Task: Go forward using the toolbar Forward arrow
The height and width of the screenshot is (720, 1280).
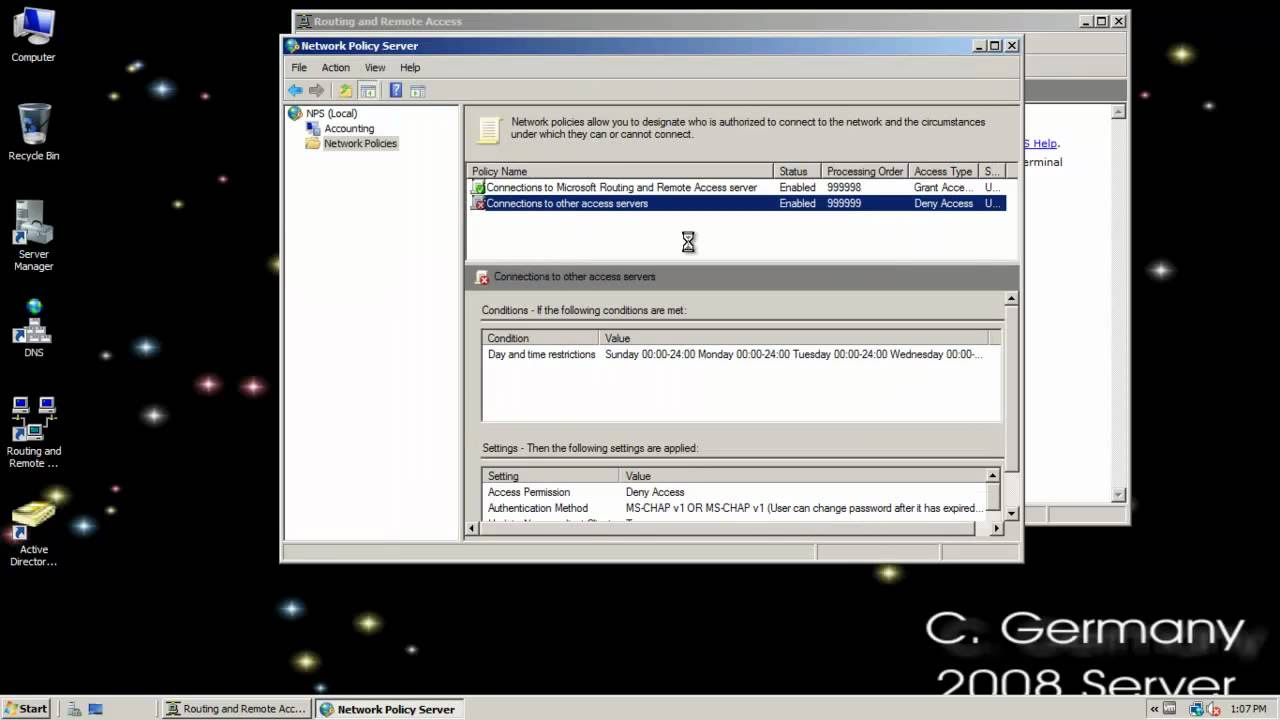Action: [x=317, y=90]
